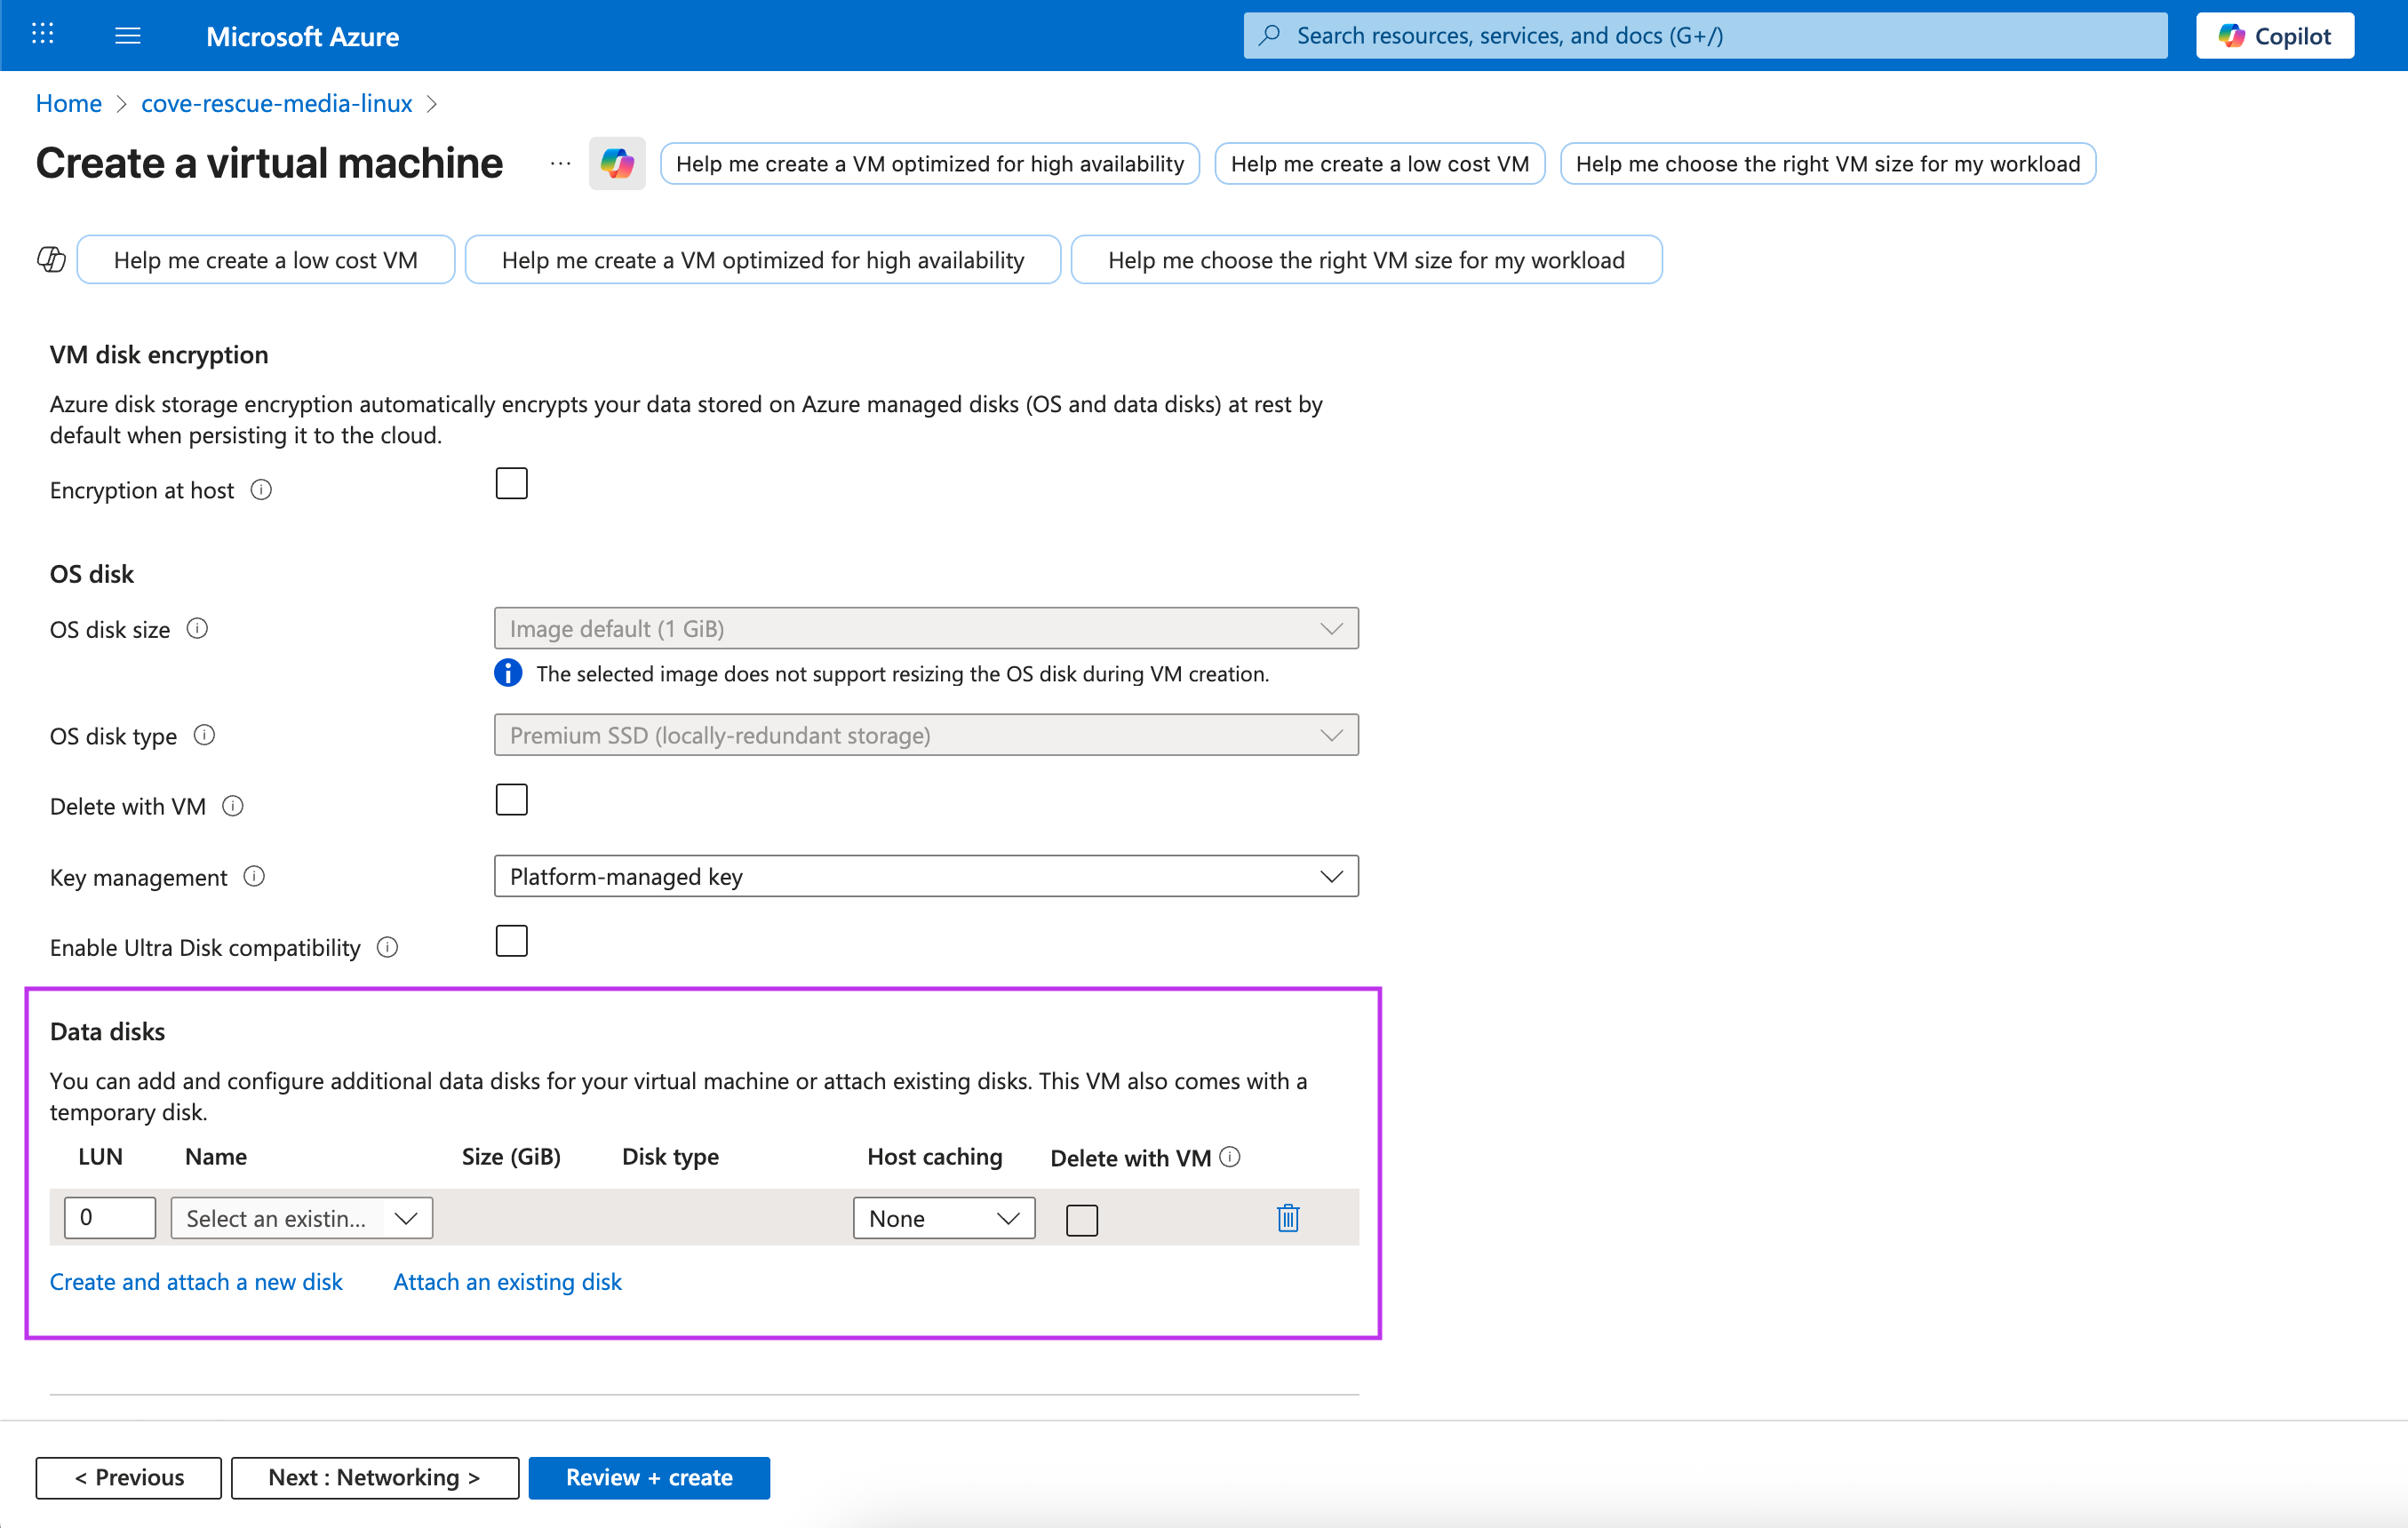The height and width of the screenshot is (1528, 2408).
Task: Show info tooltip for Encryption at host
Action: point(261,490)
